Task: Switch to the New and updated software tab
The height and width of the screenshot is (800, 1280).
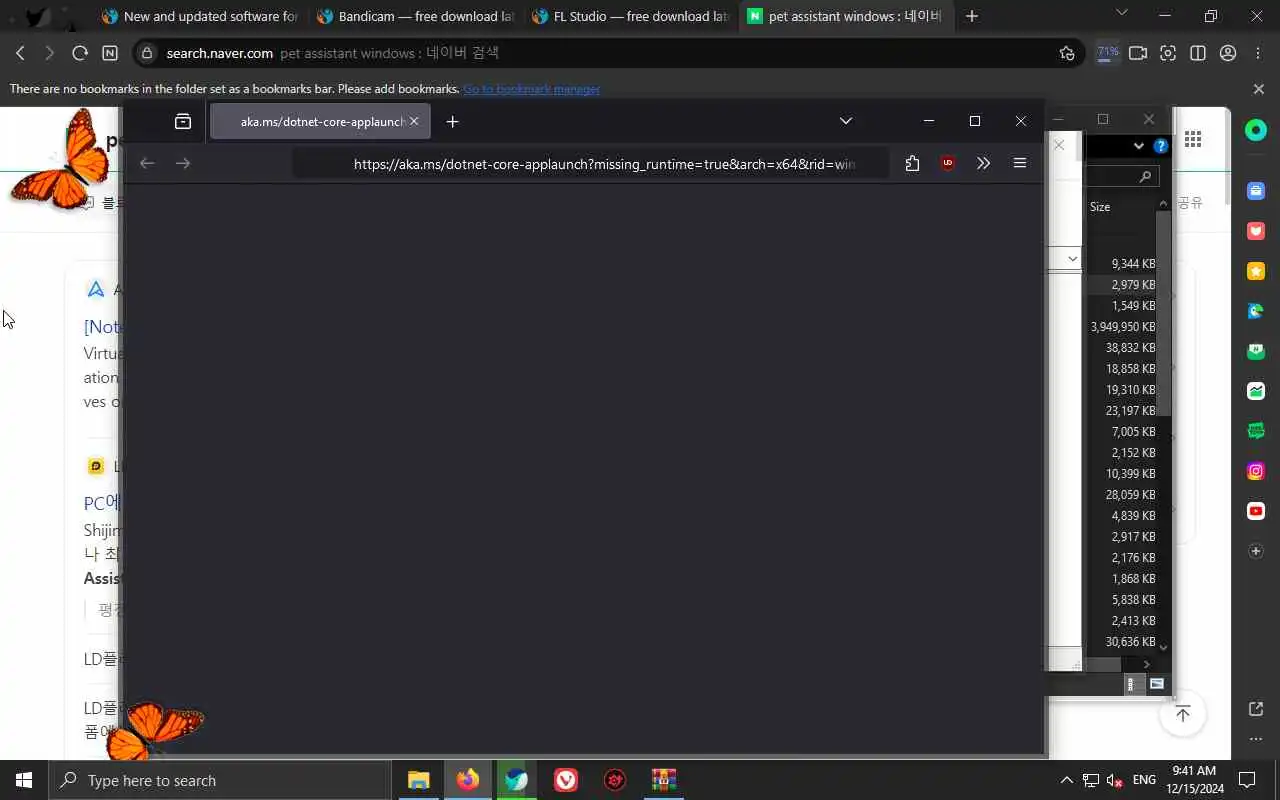Action: (200, 16)
